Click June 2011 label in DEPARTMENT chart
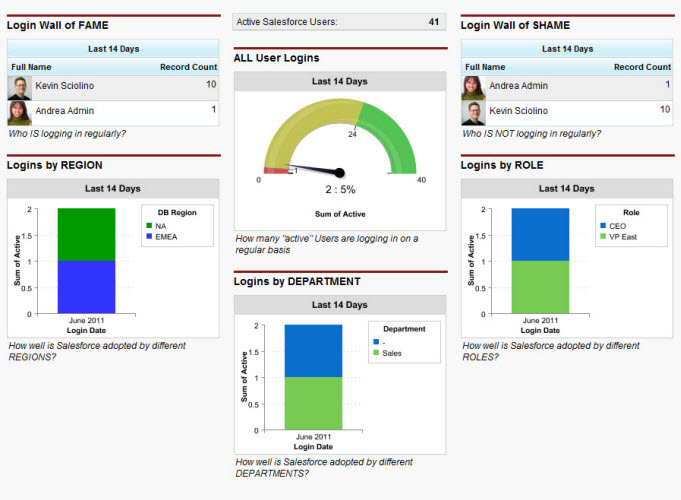Image resolution: width=681 pixels, height=500 pixels. pos(313,437)
